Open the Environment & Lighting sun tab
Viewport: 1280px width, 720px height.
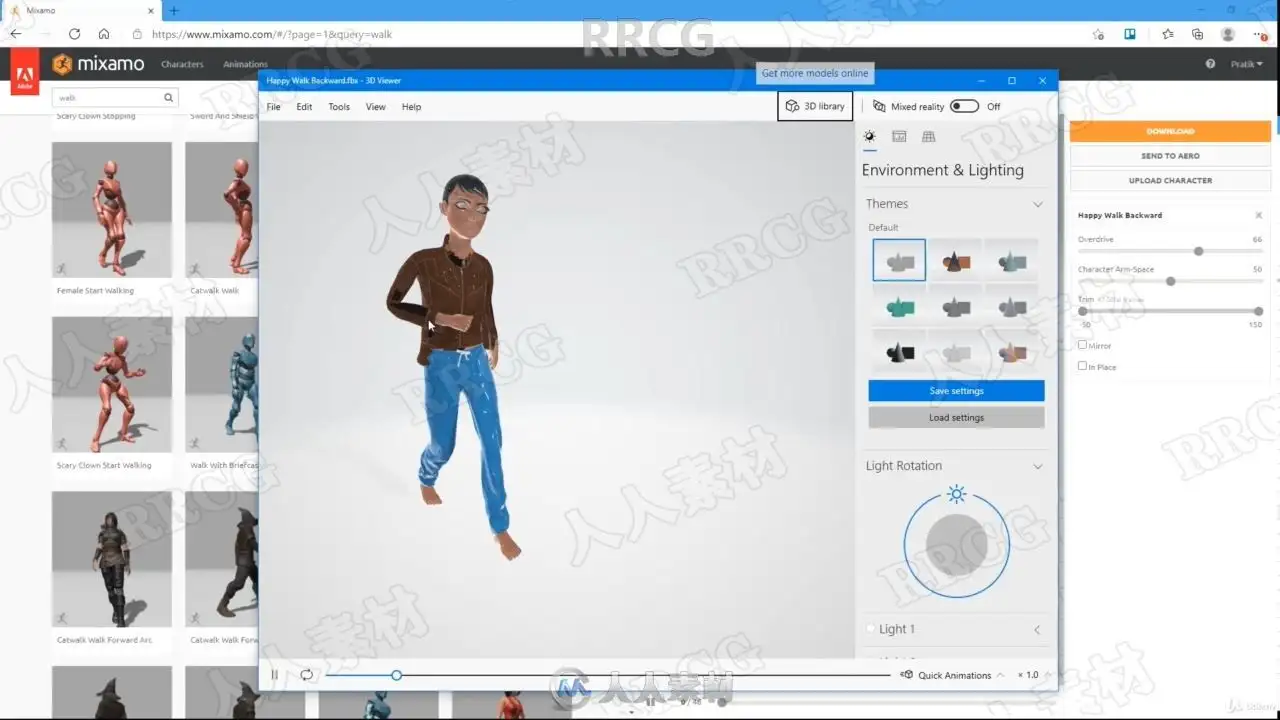tap(869, 136)
